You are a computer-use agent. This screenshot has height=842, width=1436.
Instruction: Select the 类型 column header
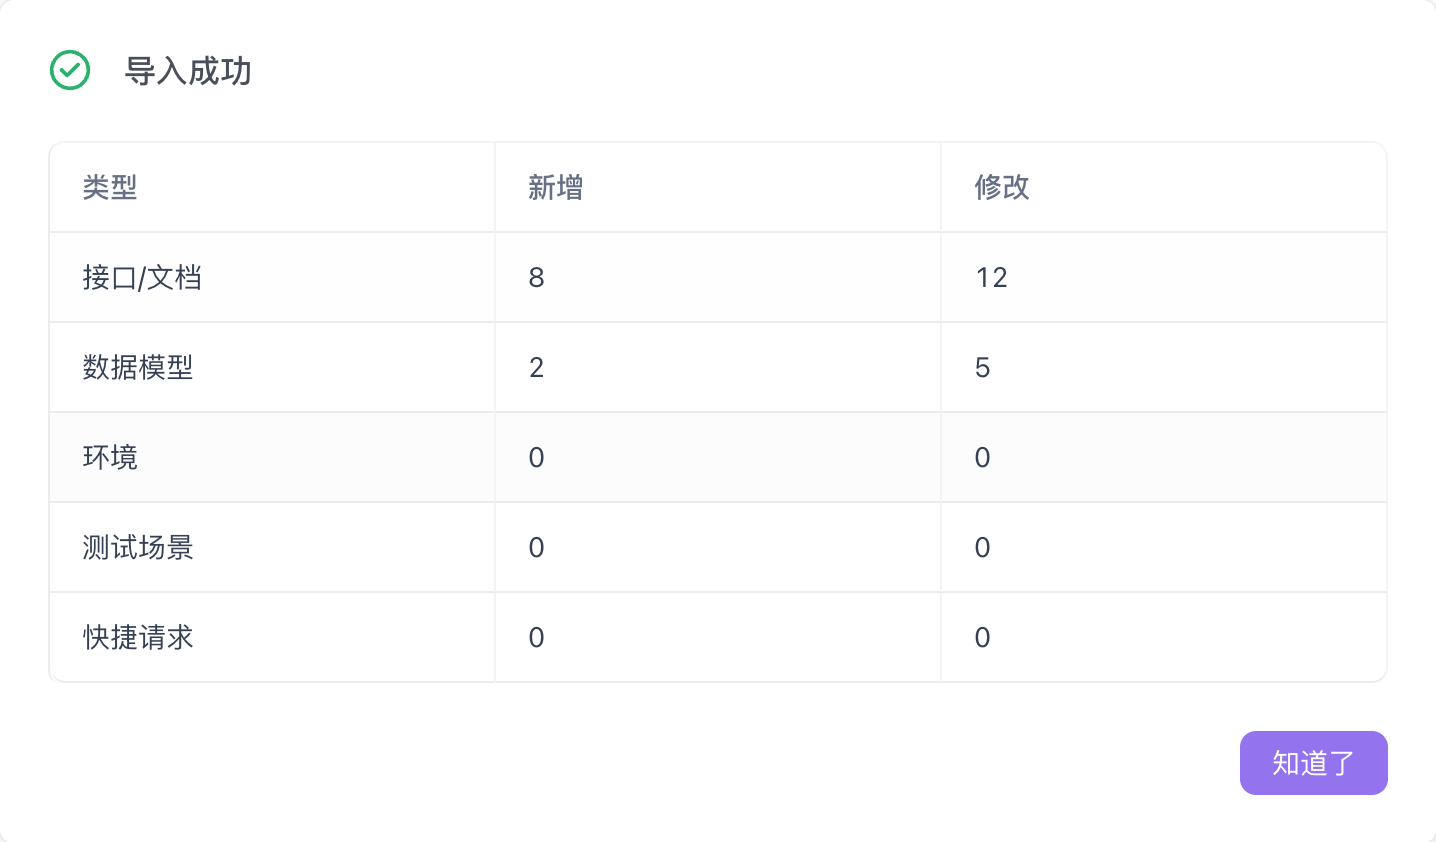[110, 187]
